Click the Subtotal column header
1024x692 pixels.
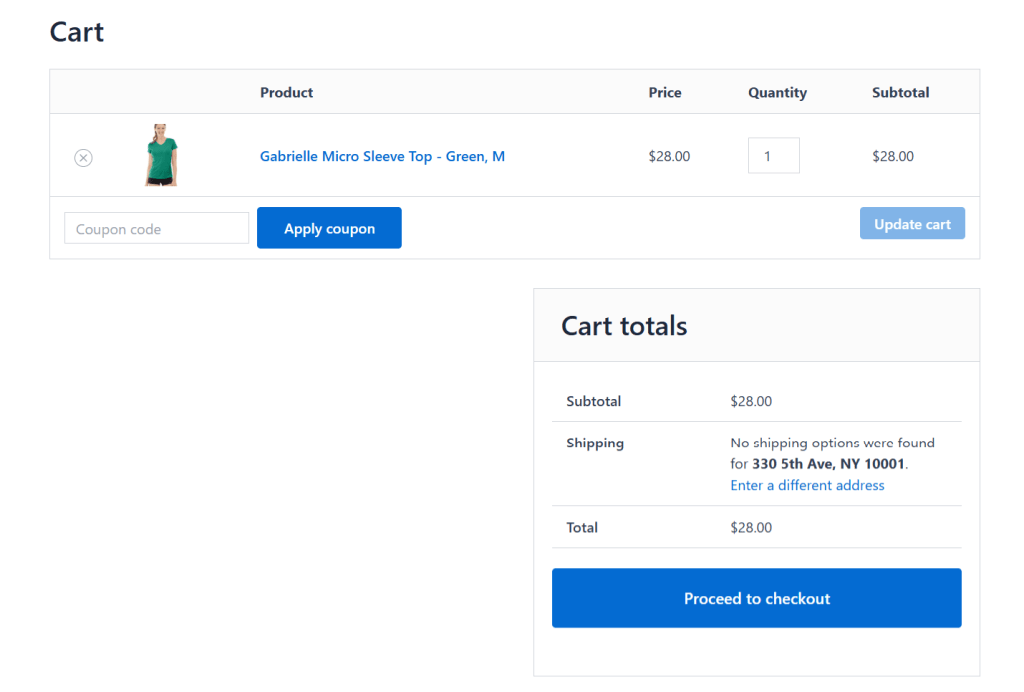[900, 92]
